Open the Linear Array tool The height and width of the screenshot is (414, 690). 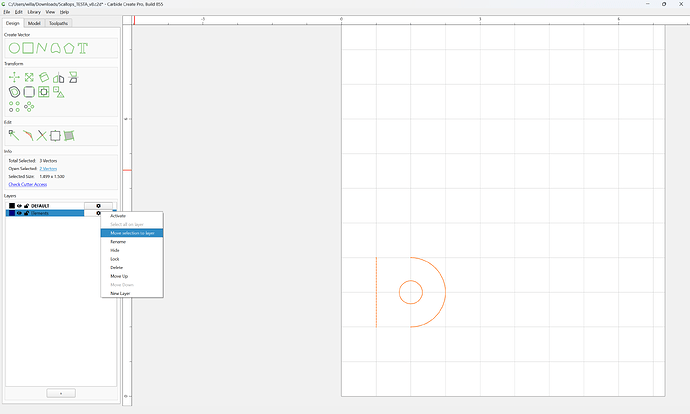click(x=14, y=106)
